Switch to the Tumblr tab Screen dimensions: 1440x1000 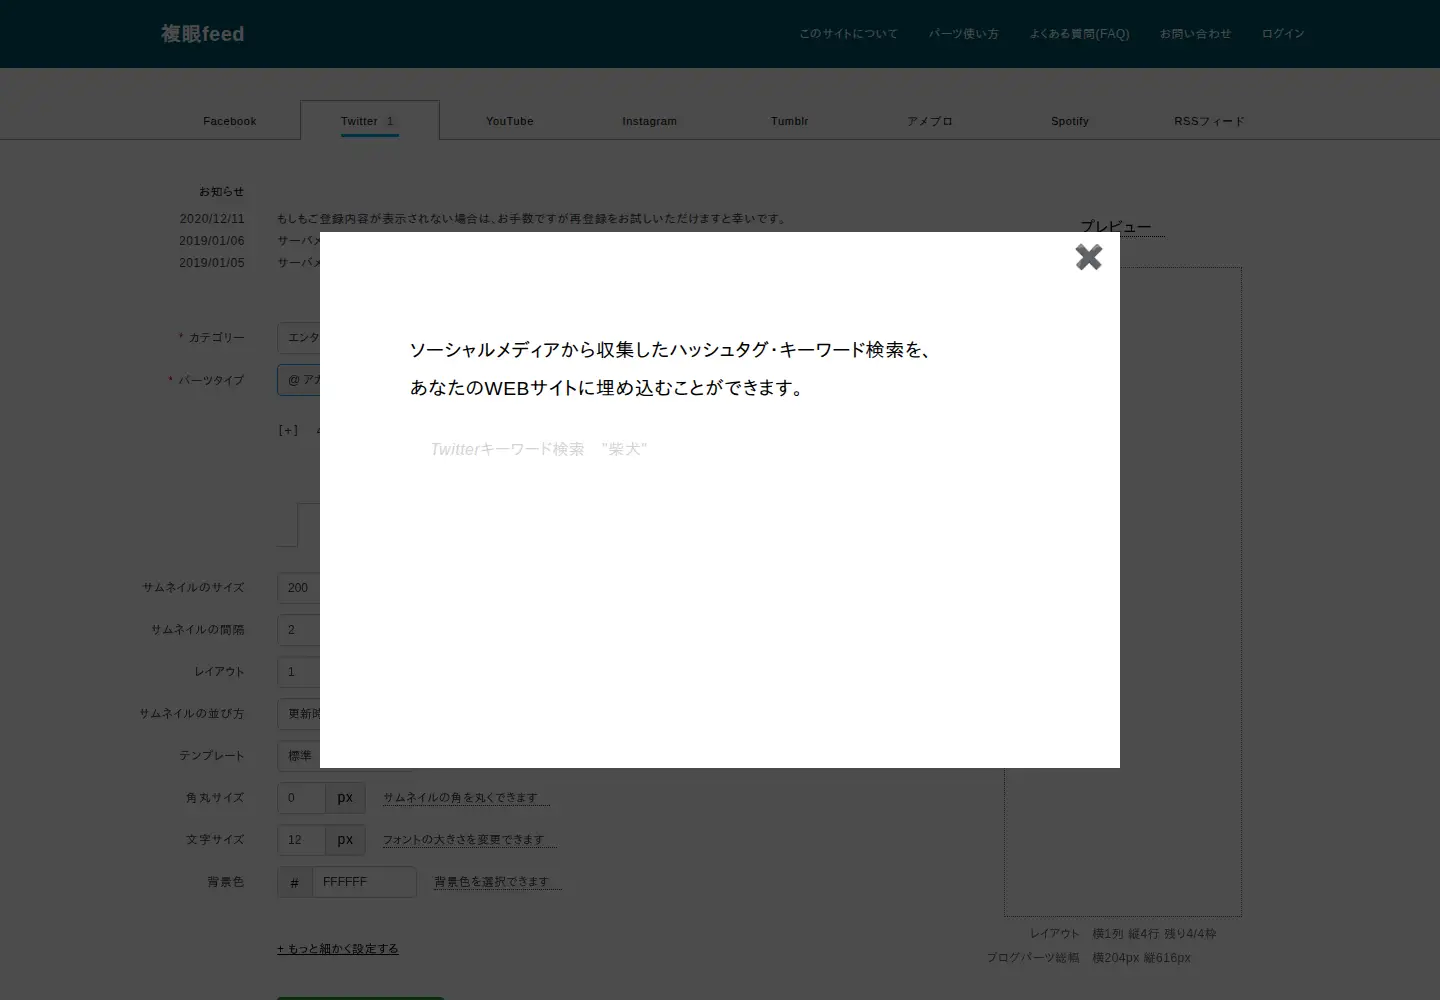pyautogui.click(x=790, y=121)
